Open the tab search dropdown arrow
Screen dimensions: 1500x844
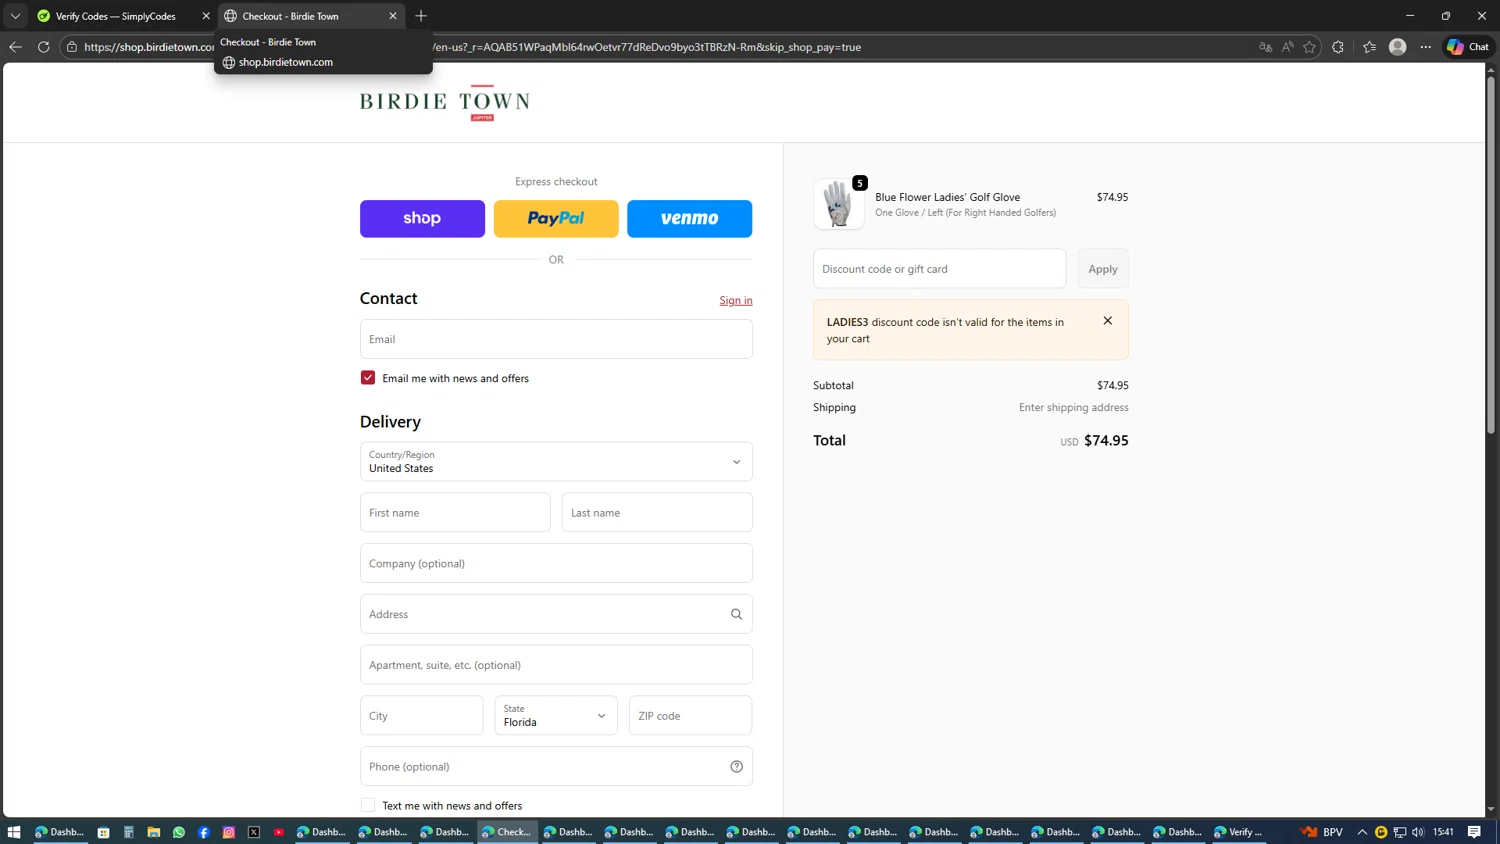click(15, 16)
